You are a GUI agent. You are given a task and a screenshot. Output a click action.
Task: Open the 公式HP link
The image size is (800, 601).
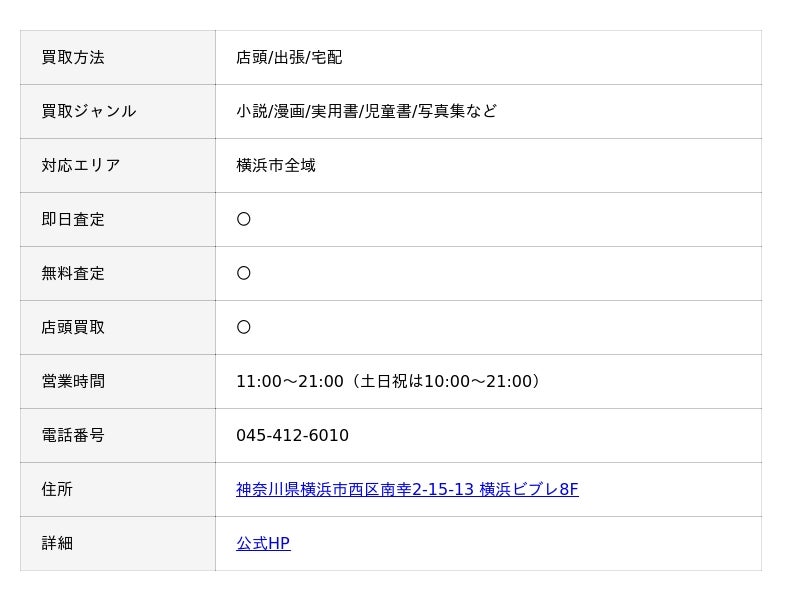263,543
